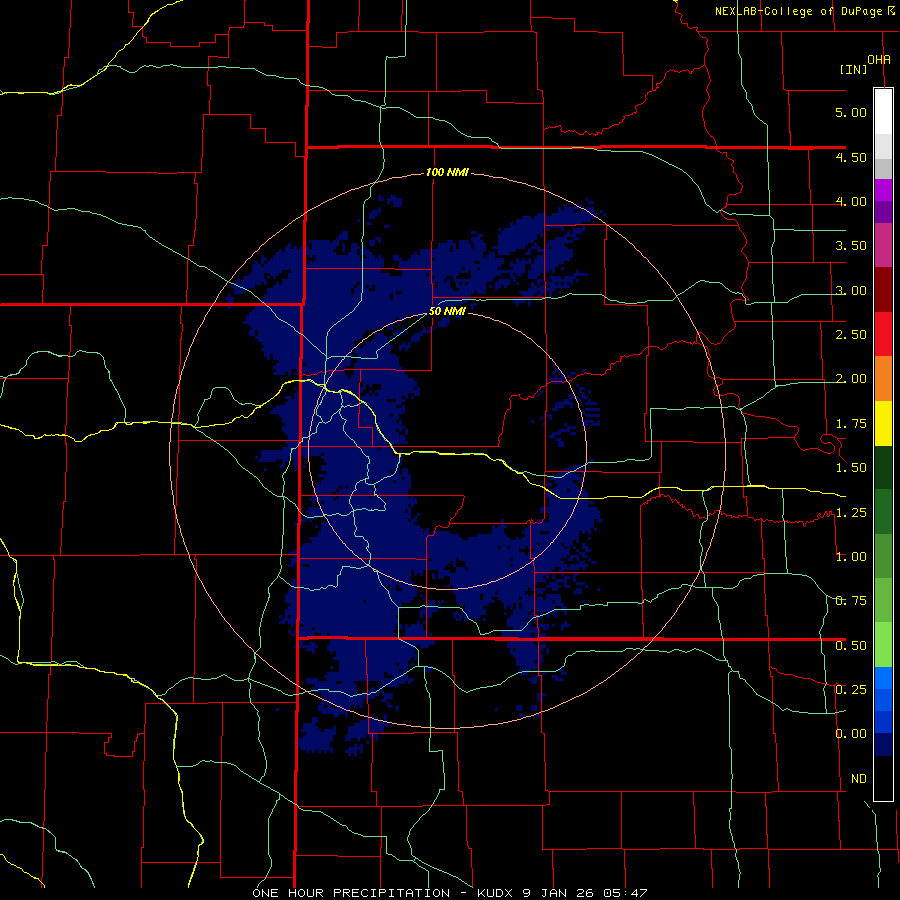Click the 50 NMI range ring label
Image resolution: width=900 pixels, height=900 pixels.
tap(447, 312)
